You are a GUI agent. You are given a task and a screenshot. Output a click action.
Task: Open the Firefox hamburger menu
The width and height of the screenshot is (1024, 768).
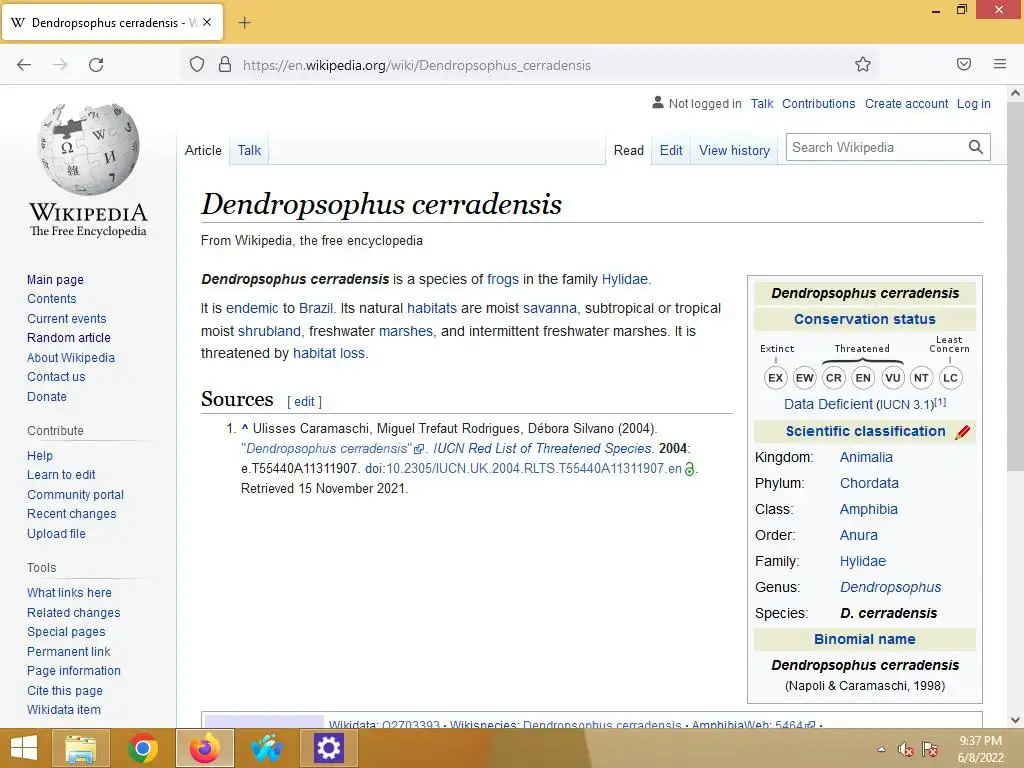click(x=1000, y=64)
